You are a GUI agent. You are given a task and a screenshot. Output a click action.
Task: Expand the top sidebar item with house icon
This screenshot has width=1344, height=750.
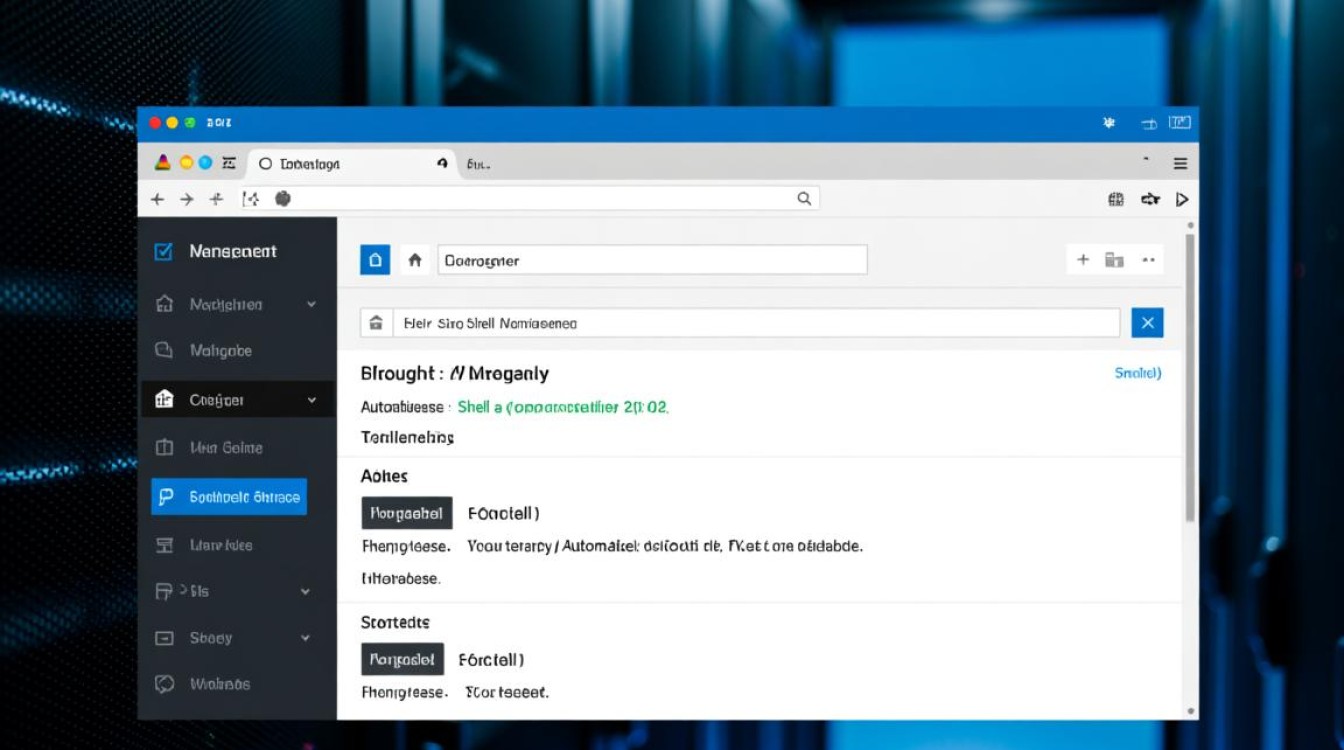click(312, 304)
